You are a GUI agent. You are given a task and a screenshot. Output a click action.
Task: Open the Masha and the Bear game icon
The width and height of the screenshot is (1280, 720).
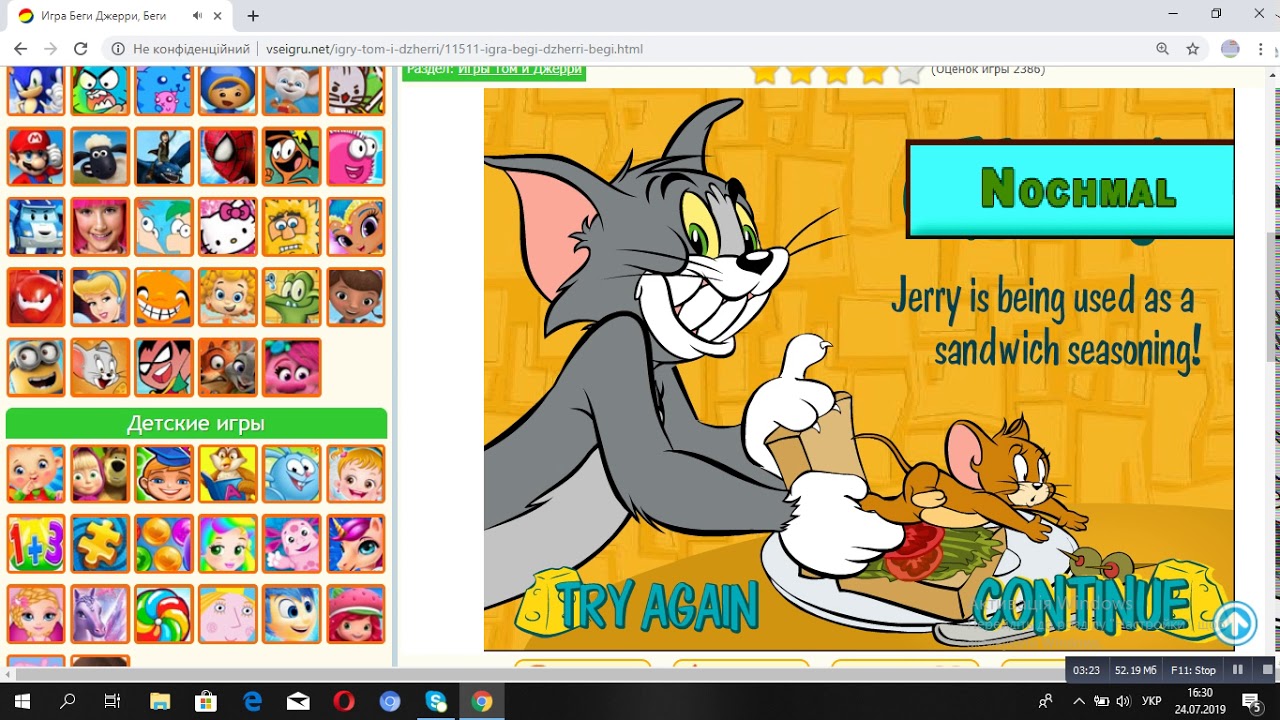[x=100, y=474]
